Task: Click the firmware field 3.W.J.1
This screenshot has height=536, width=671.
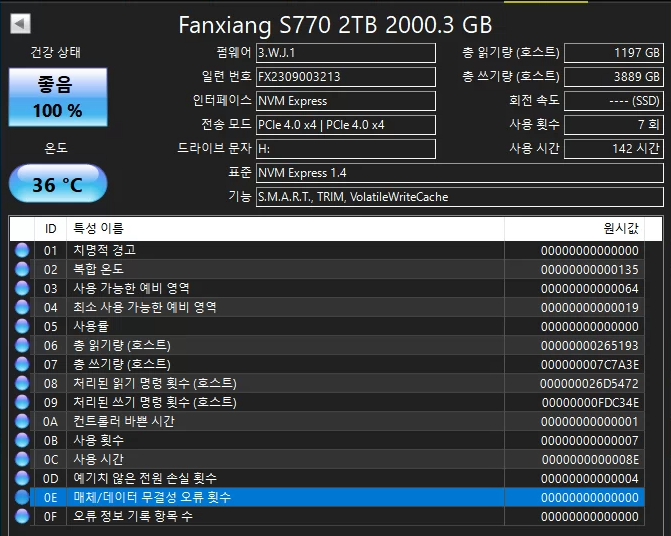Action: pyautogui.click(x=346, y=53)
